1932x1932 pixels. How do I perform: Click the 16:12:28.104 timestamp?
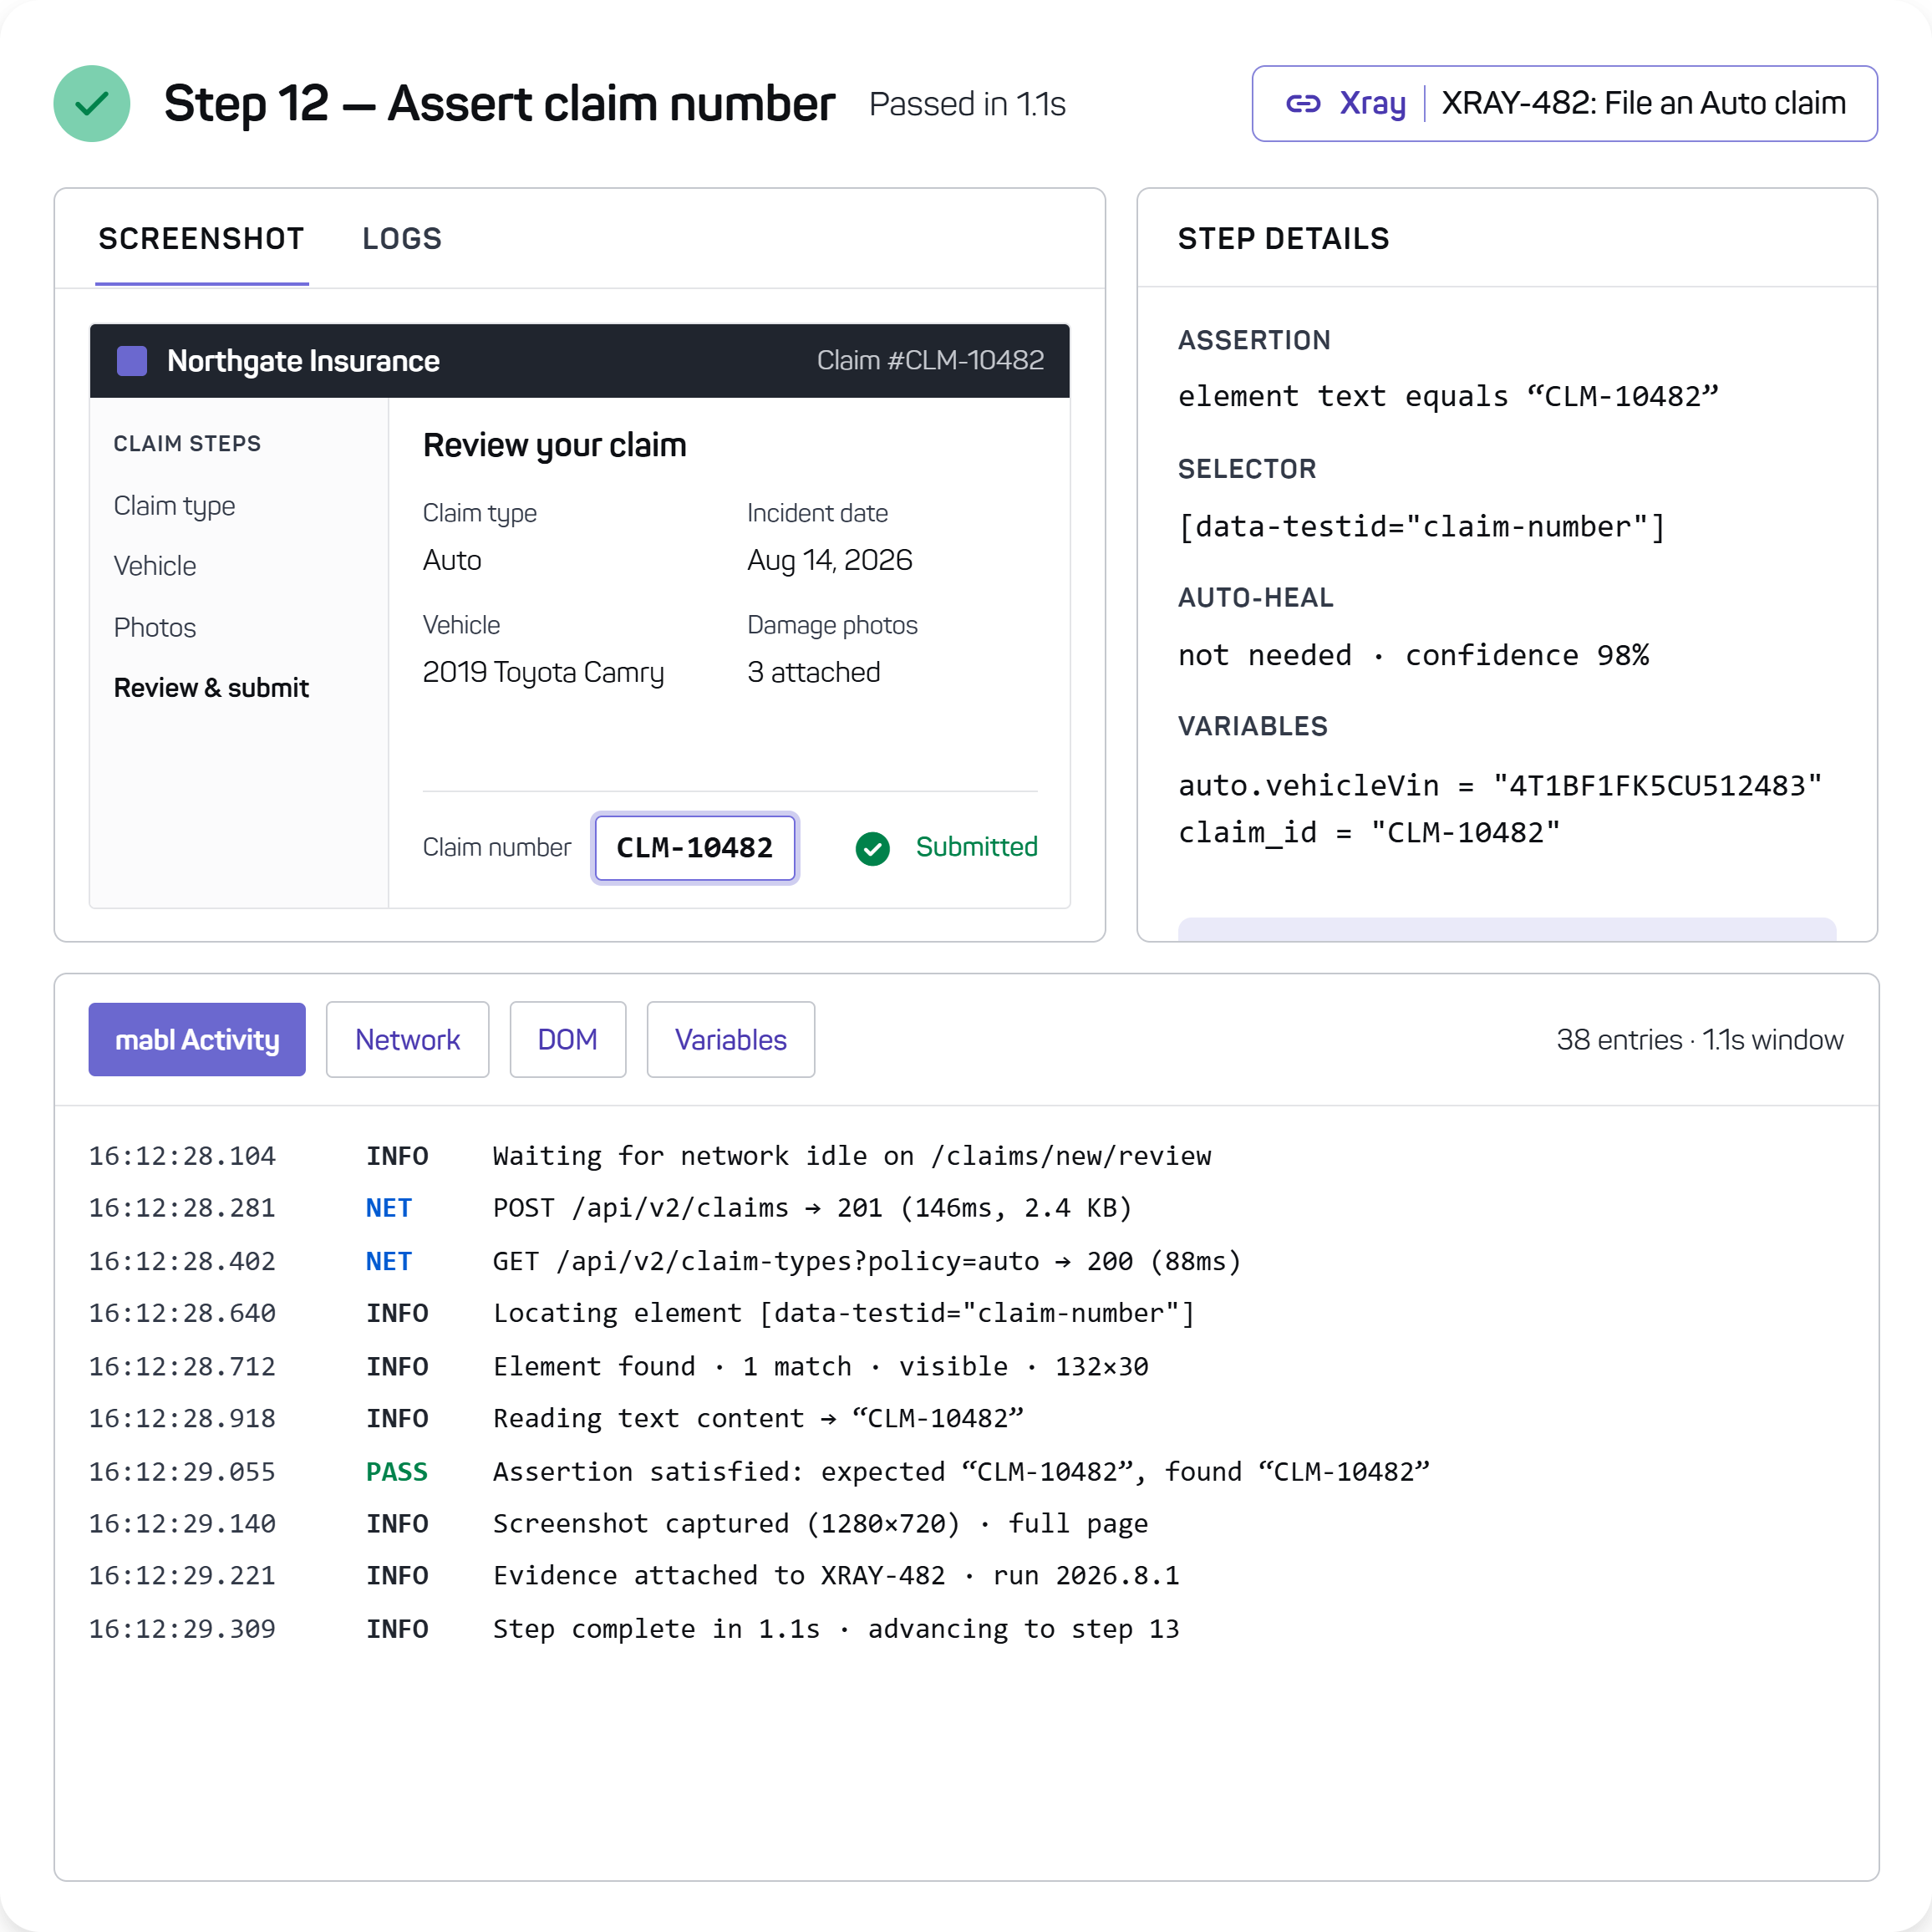182,1157
